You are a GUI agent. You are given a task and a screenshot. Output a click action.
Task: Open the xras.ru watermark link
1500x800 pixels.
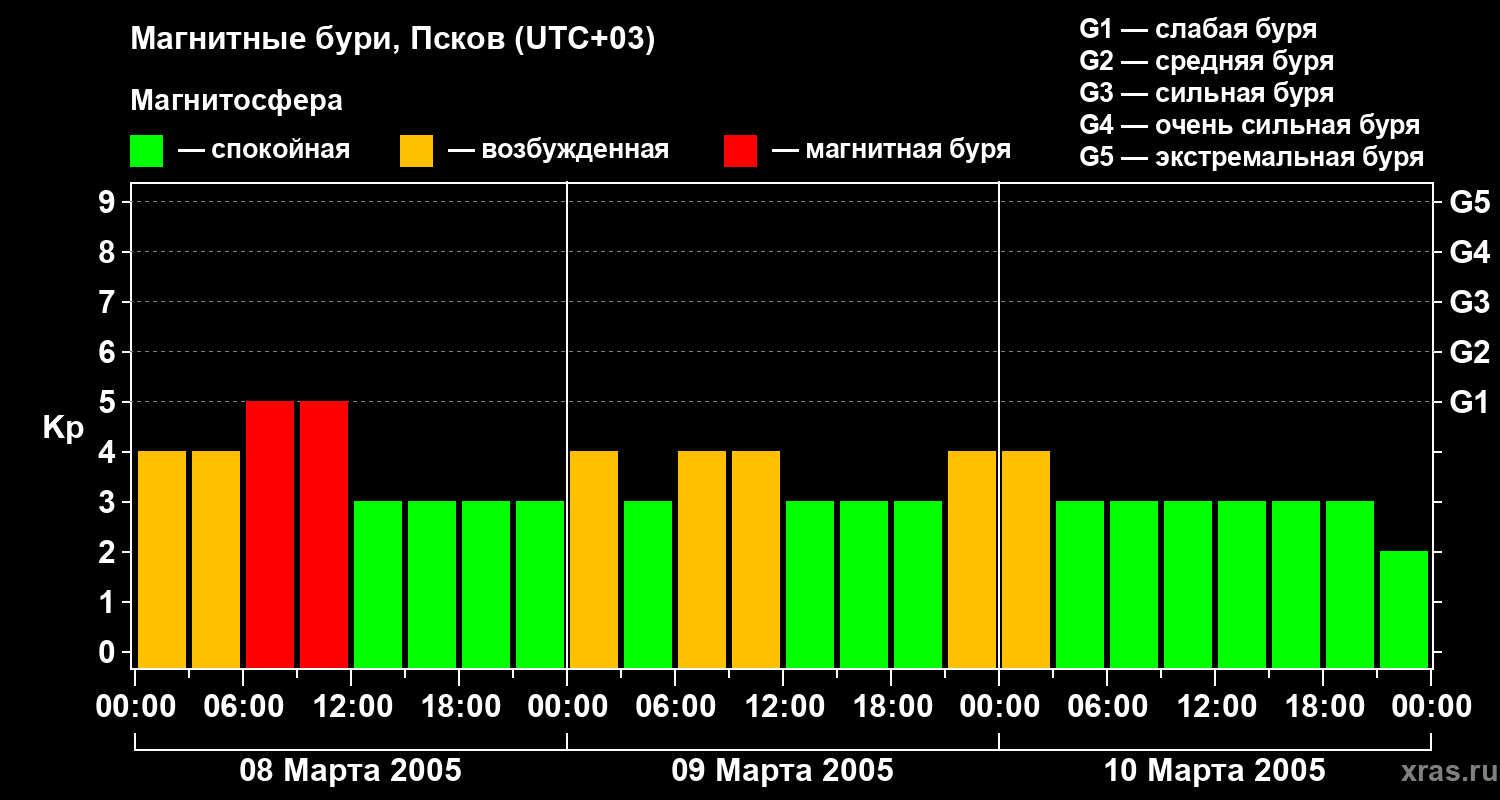click(x=1444, y=771)
